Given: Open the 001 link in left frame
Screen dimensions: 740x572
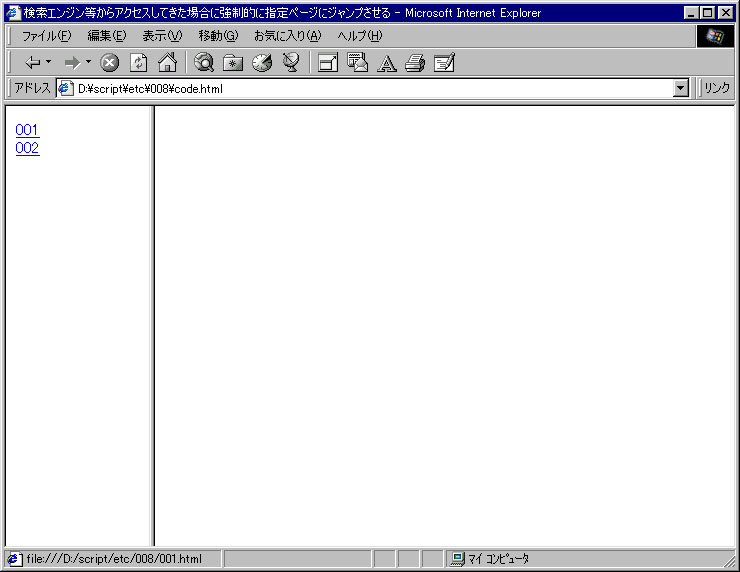Looking at the screenshot, I should 27,130.
